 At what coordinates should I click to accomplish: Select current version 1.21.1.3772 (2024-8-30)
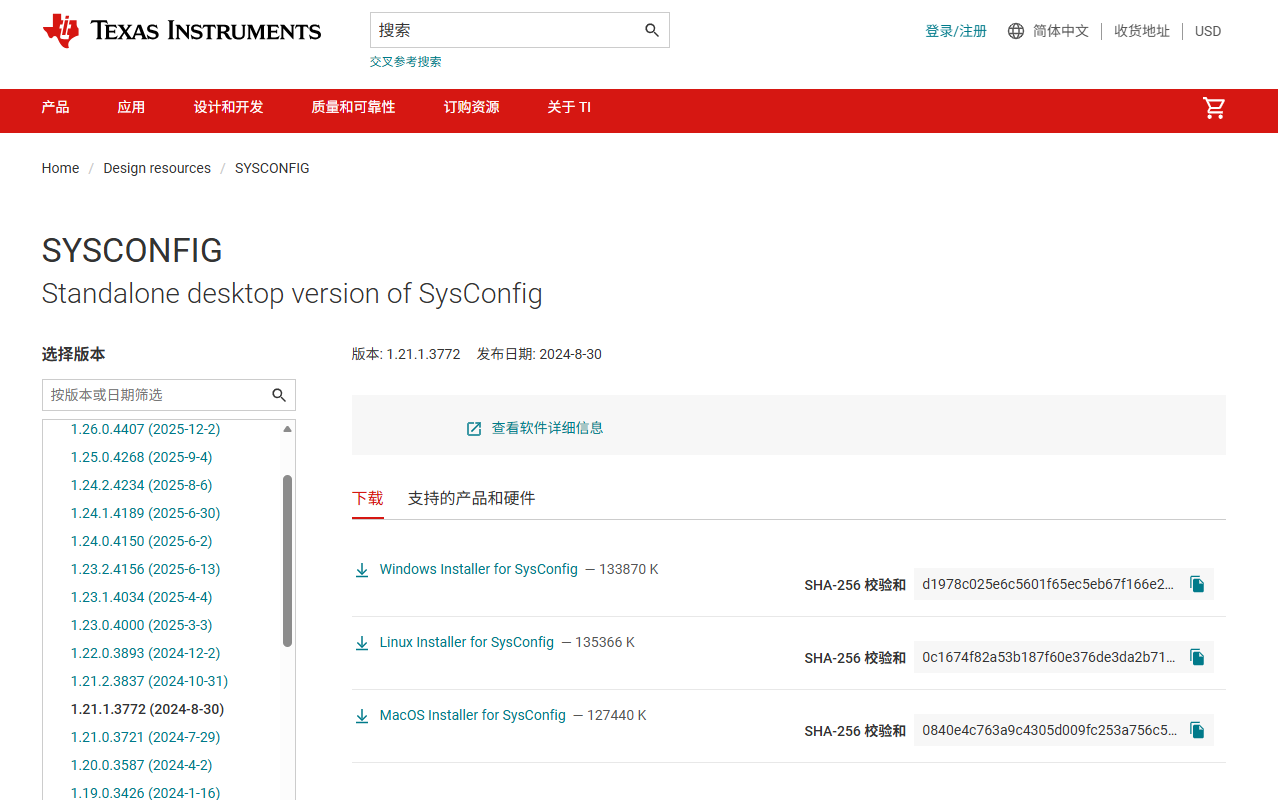(x=147, y=709)
